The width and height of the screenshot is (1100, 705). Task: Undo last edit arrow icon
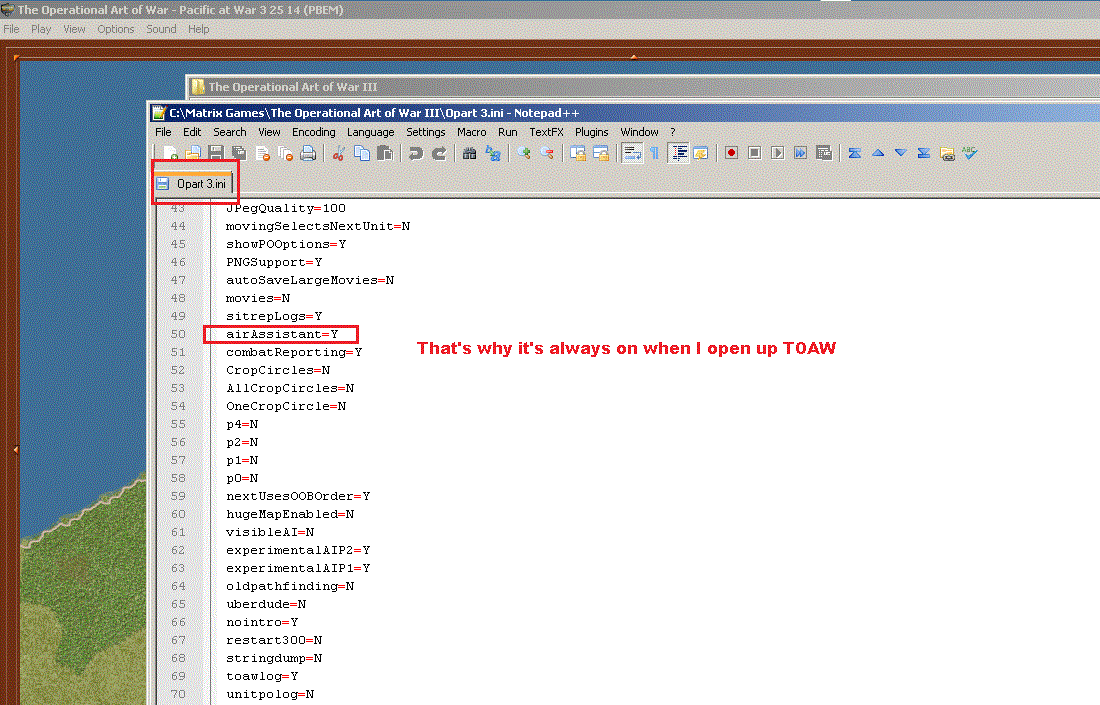coord(416,153)
